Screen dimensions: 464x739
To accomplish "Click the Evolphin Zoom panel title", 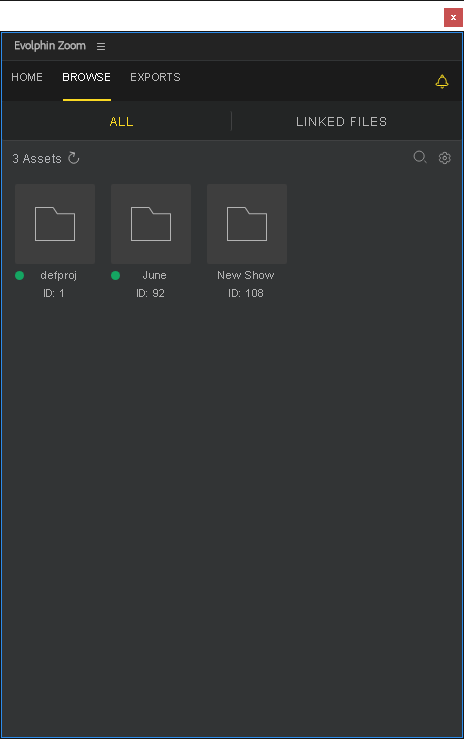I will coord(50,46).
